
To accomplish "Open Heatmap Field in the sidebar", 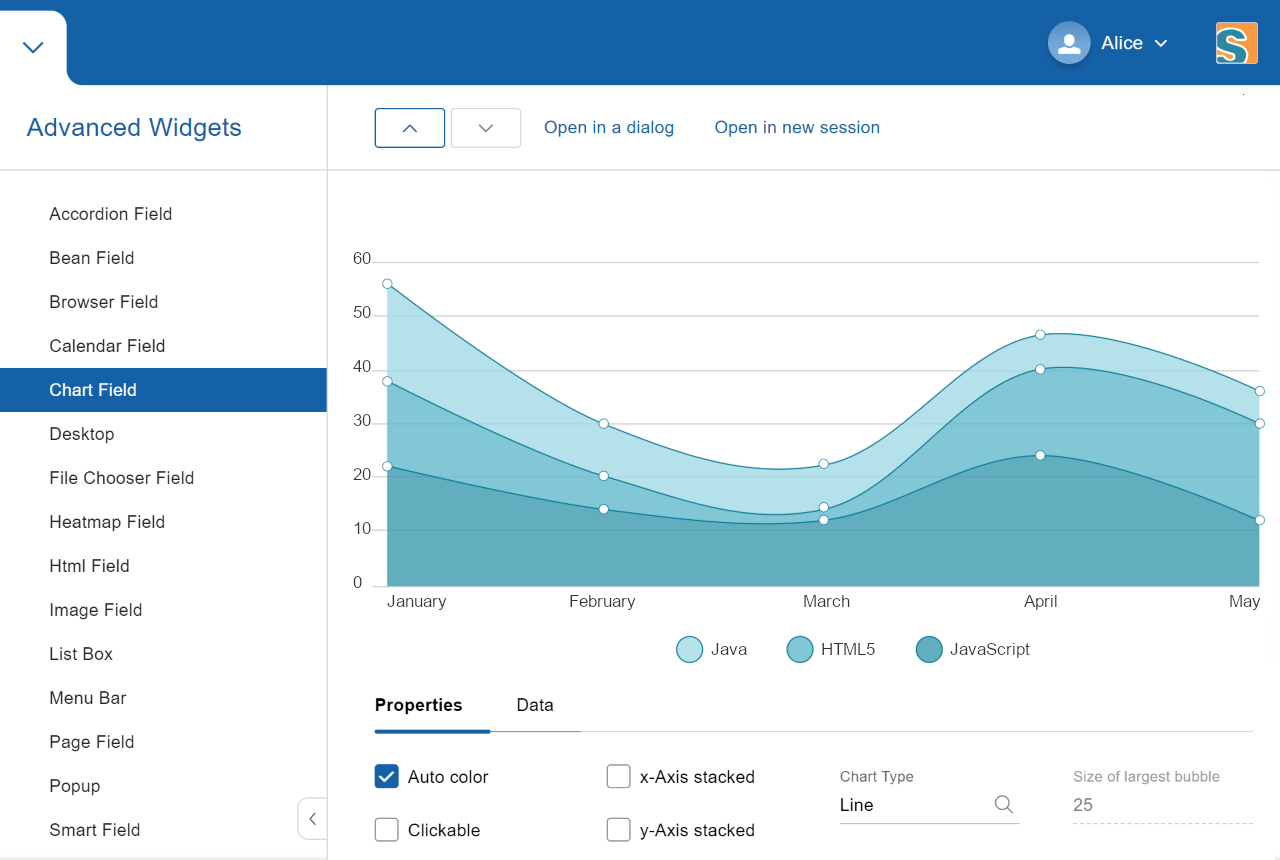I will coord(107,522).
